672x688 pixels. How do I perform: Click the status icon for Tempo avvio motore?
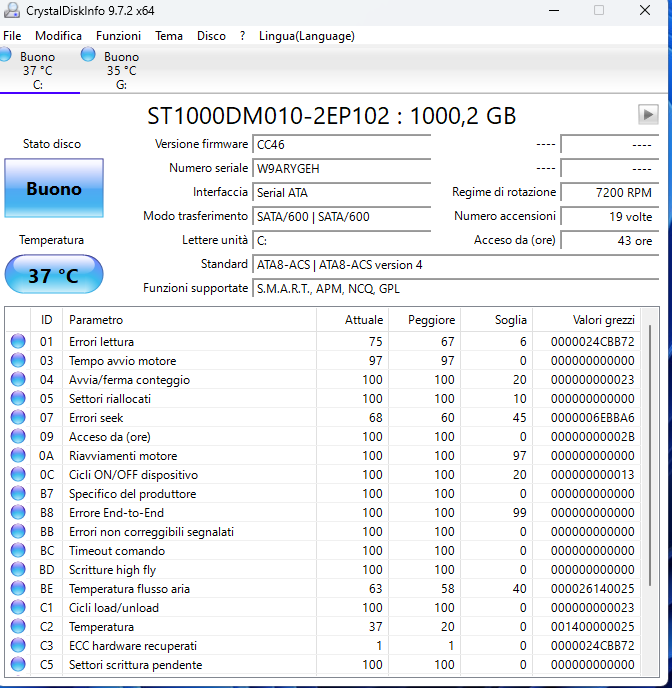click(18, 360)
